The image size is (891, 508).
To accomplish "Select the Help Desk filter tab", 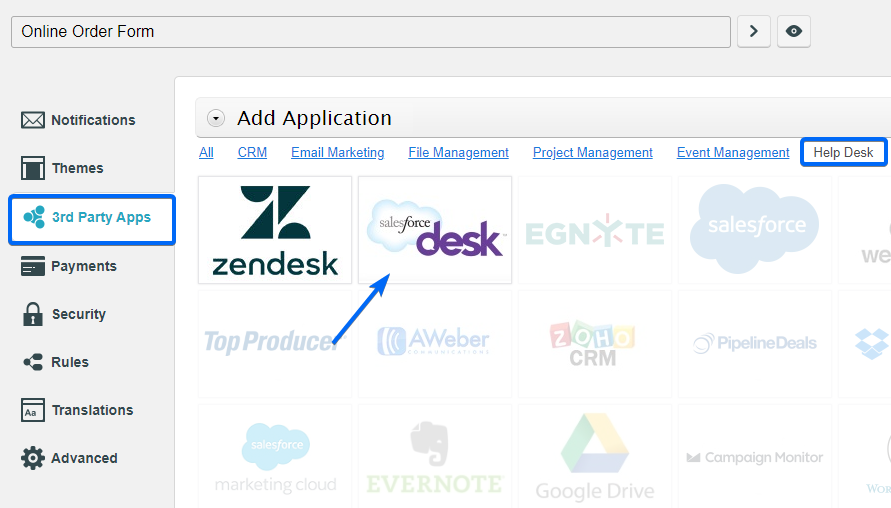I will coord(843,152).
